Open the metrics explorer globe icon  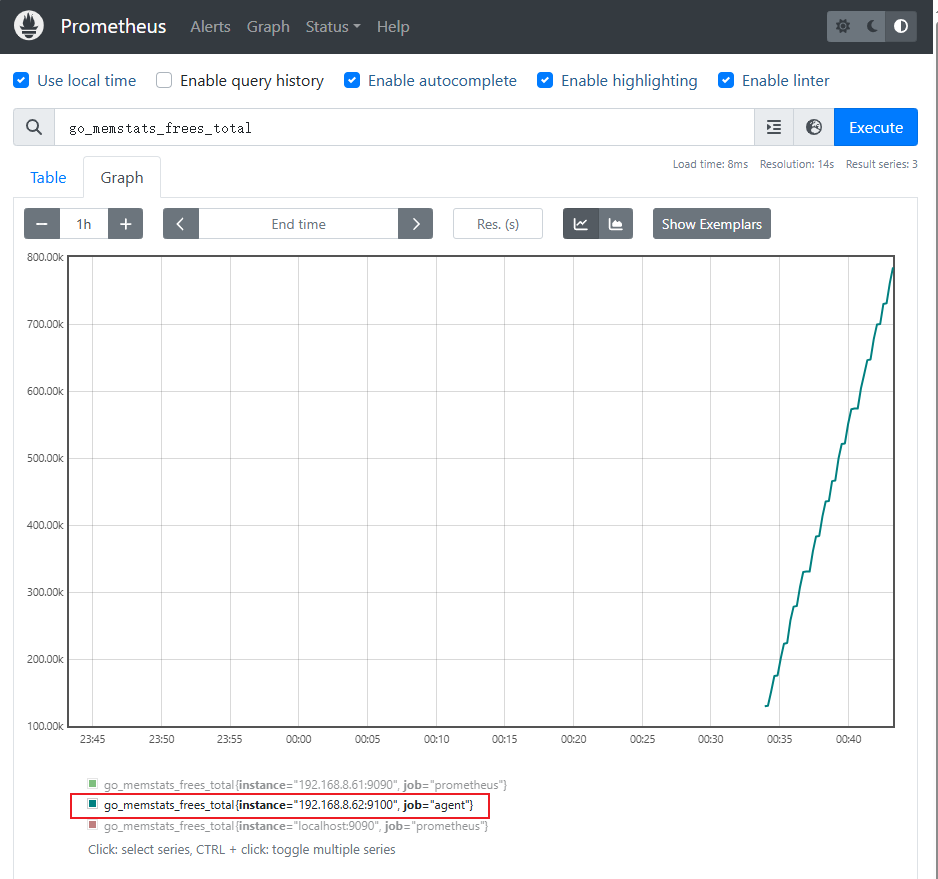814,127
